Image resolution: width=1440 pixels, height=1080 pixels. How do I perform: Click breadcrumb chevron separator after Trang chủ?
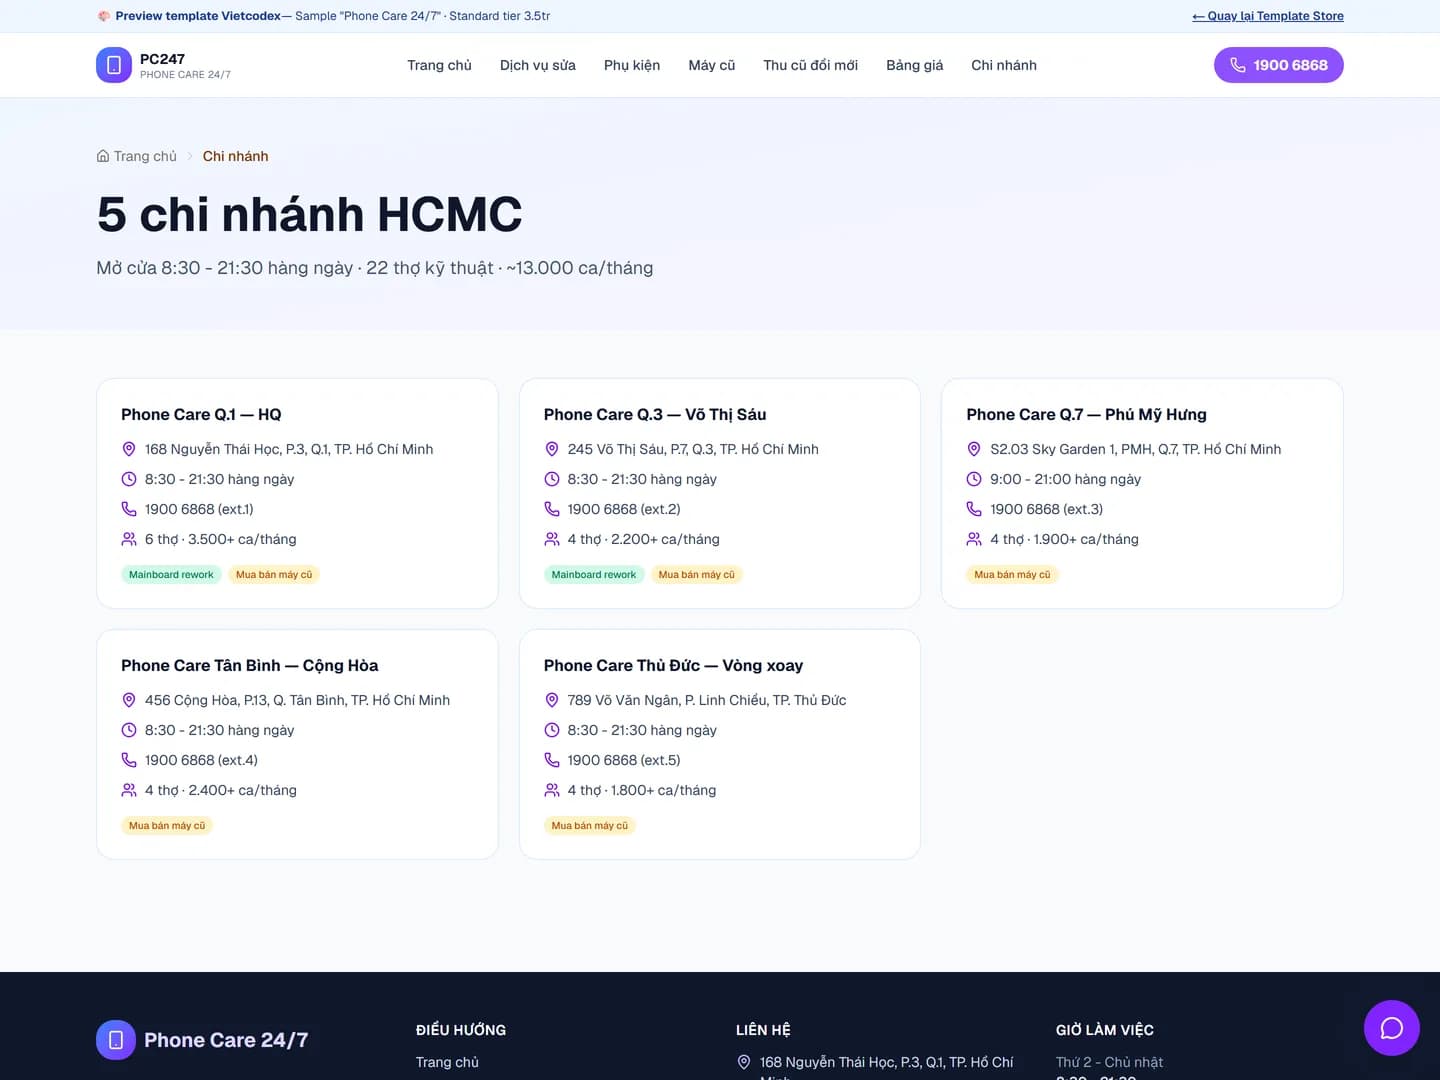coord(190,156)
